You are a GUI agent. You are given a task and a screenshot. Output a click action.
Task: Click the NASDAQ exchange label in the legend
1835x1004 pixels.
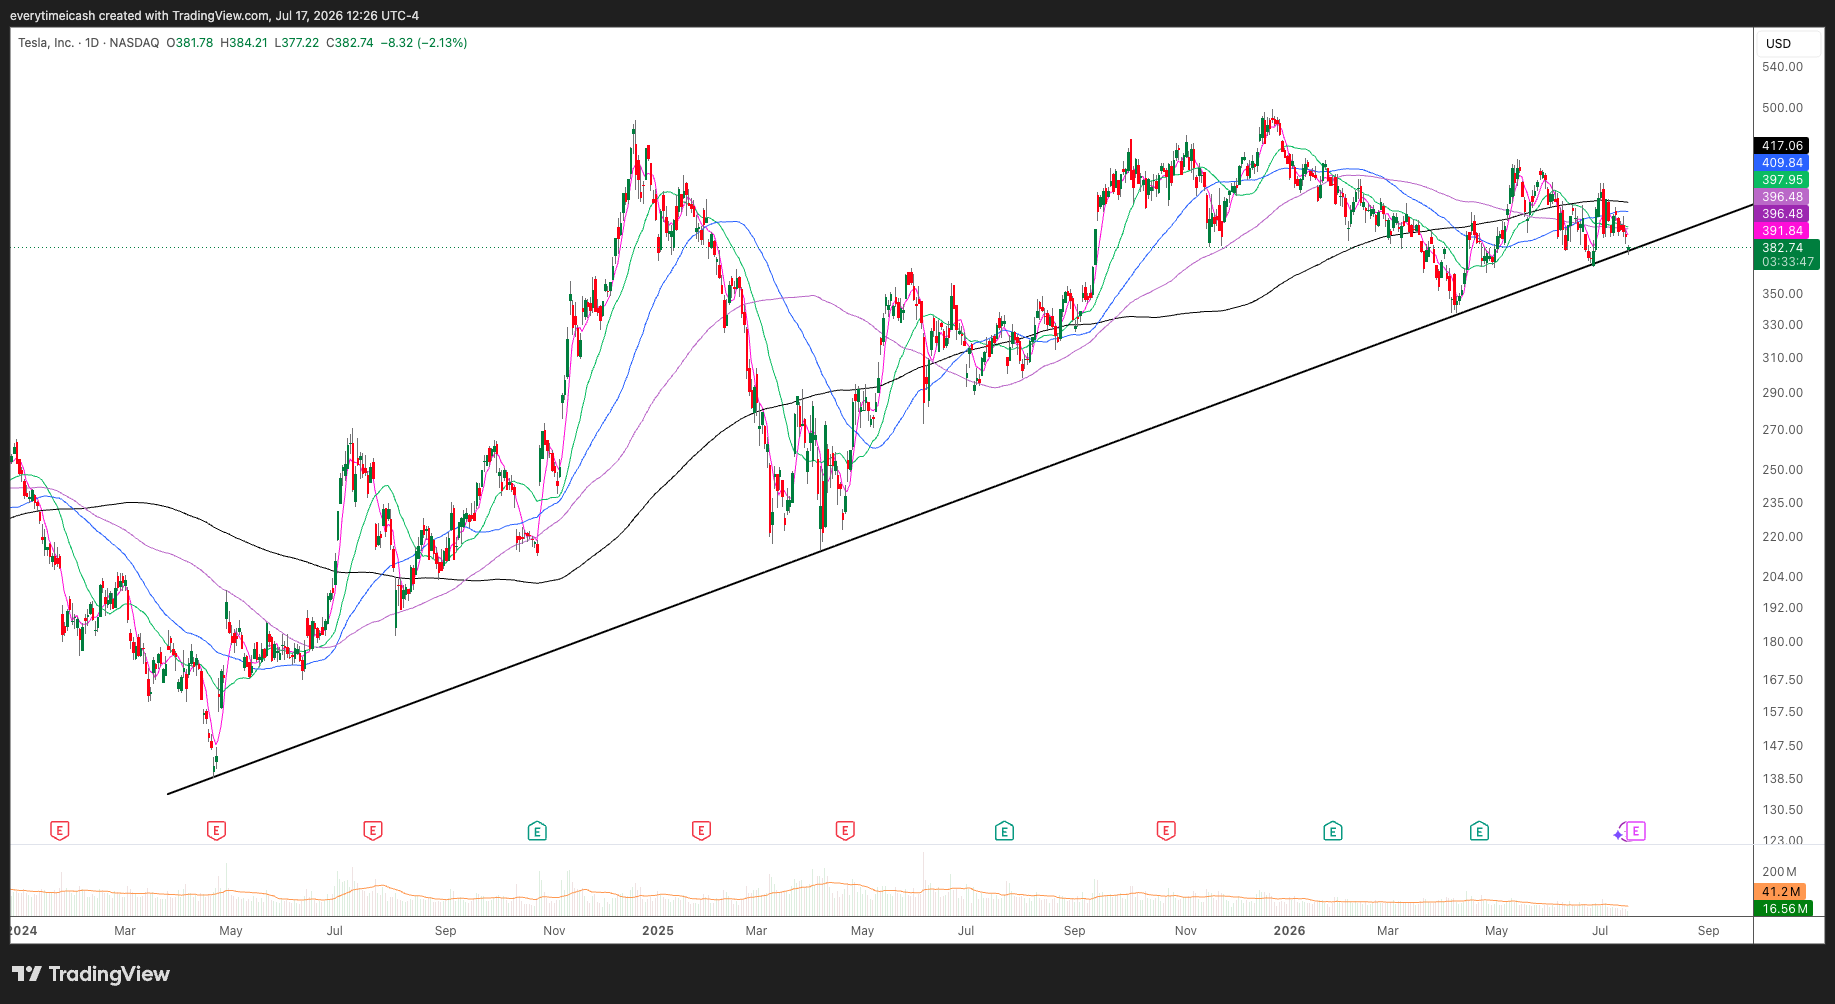[x=134, y=43]
